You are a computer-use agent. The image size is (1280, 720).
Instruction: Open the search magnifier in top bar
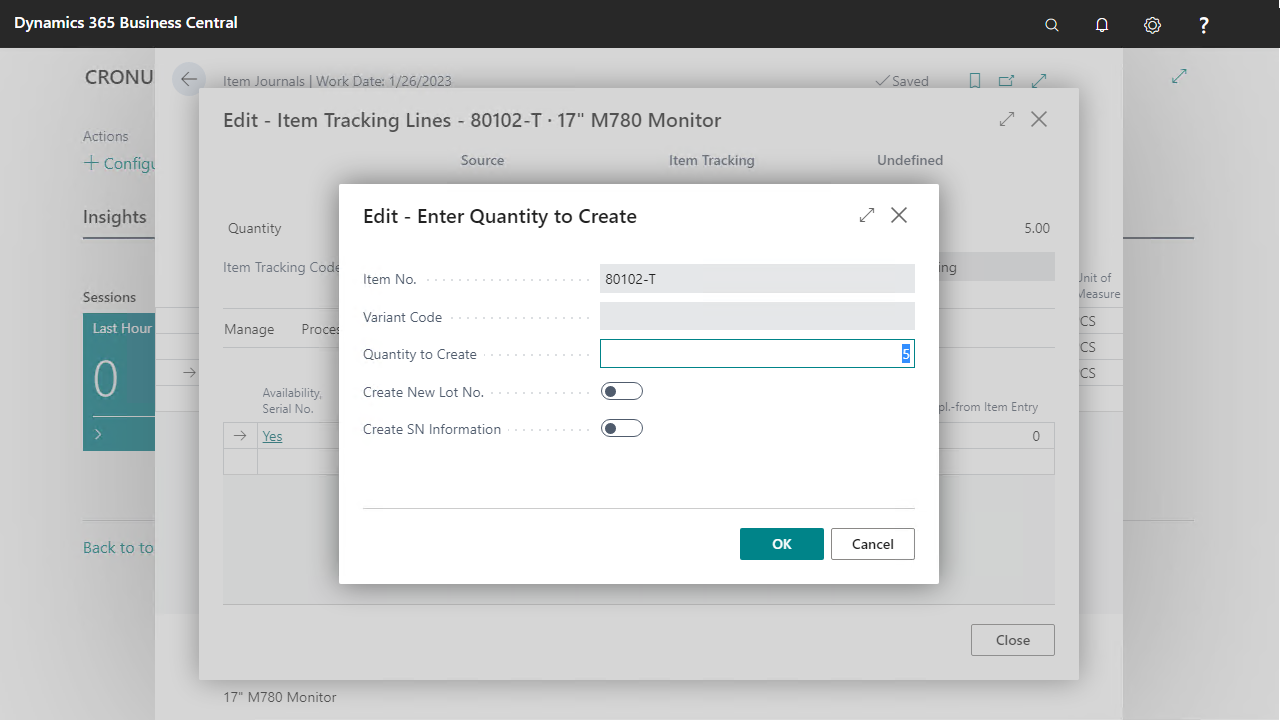(1051, 25)
